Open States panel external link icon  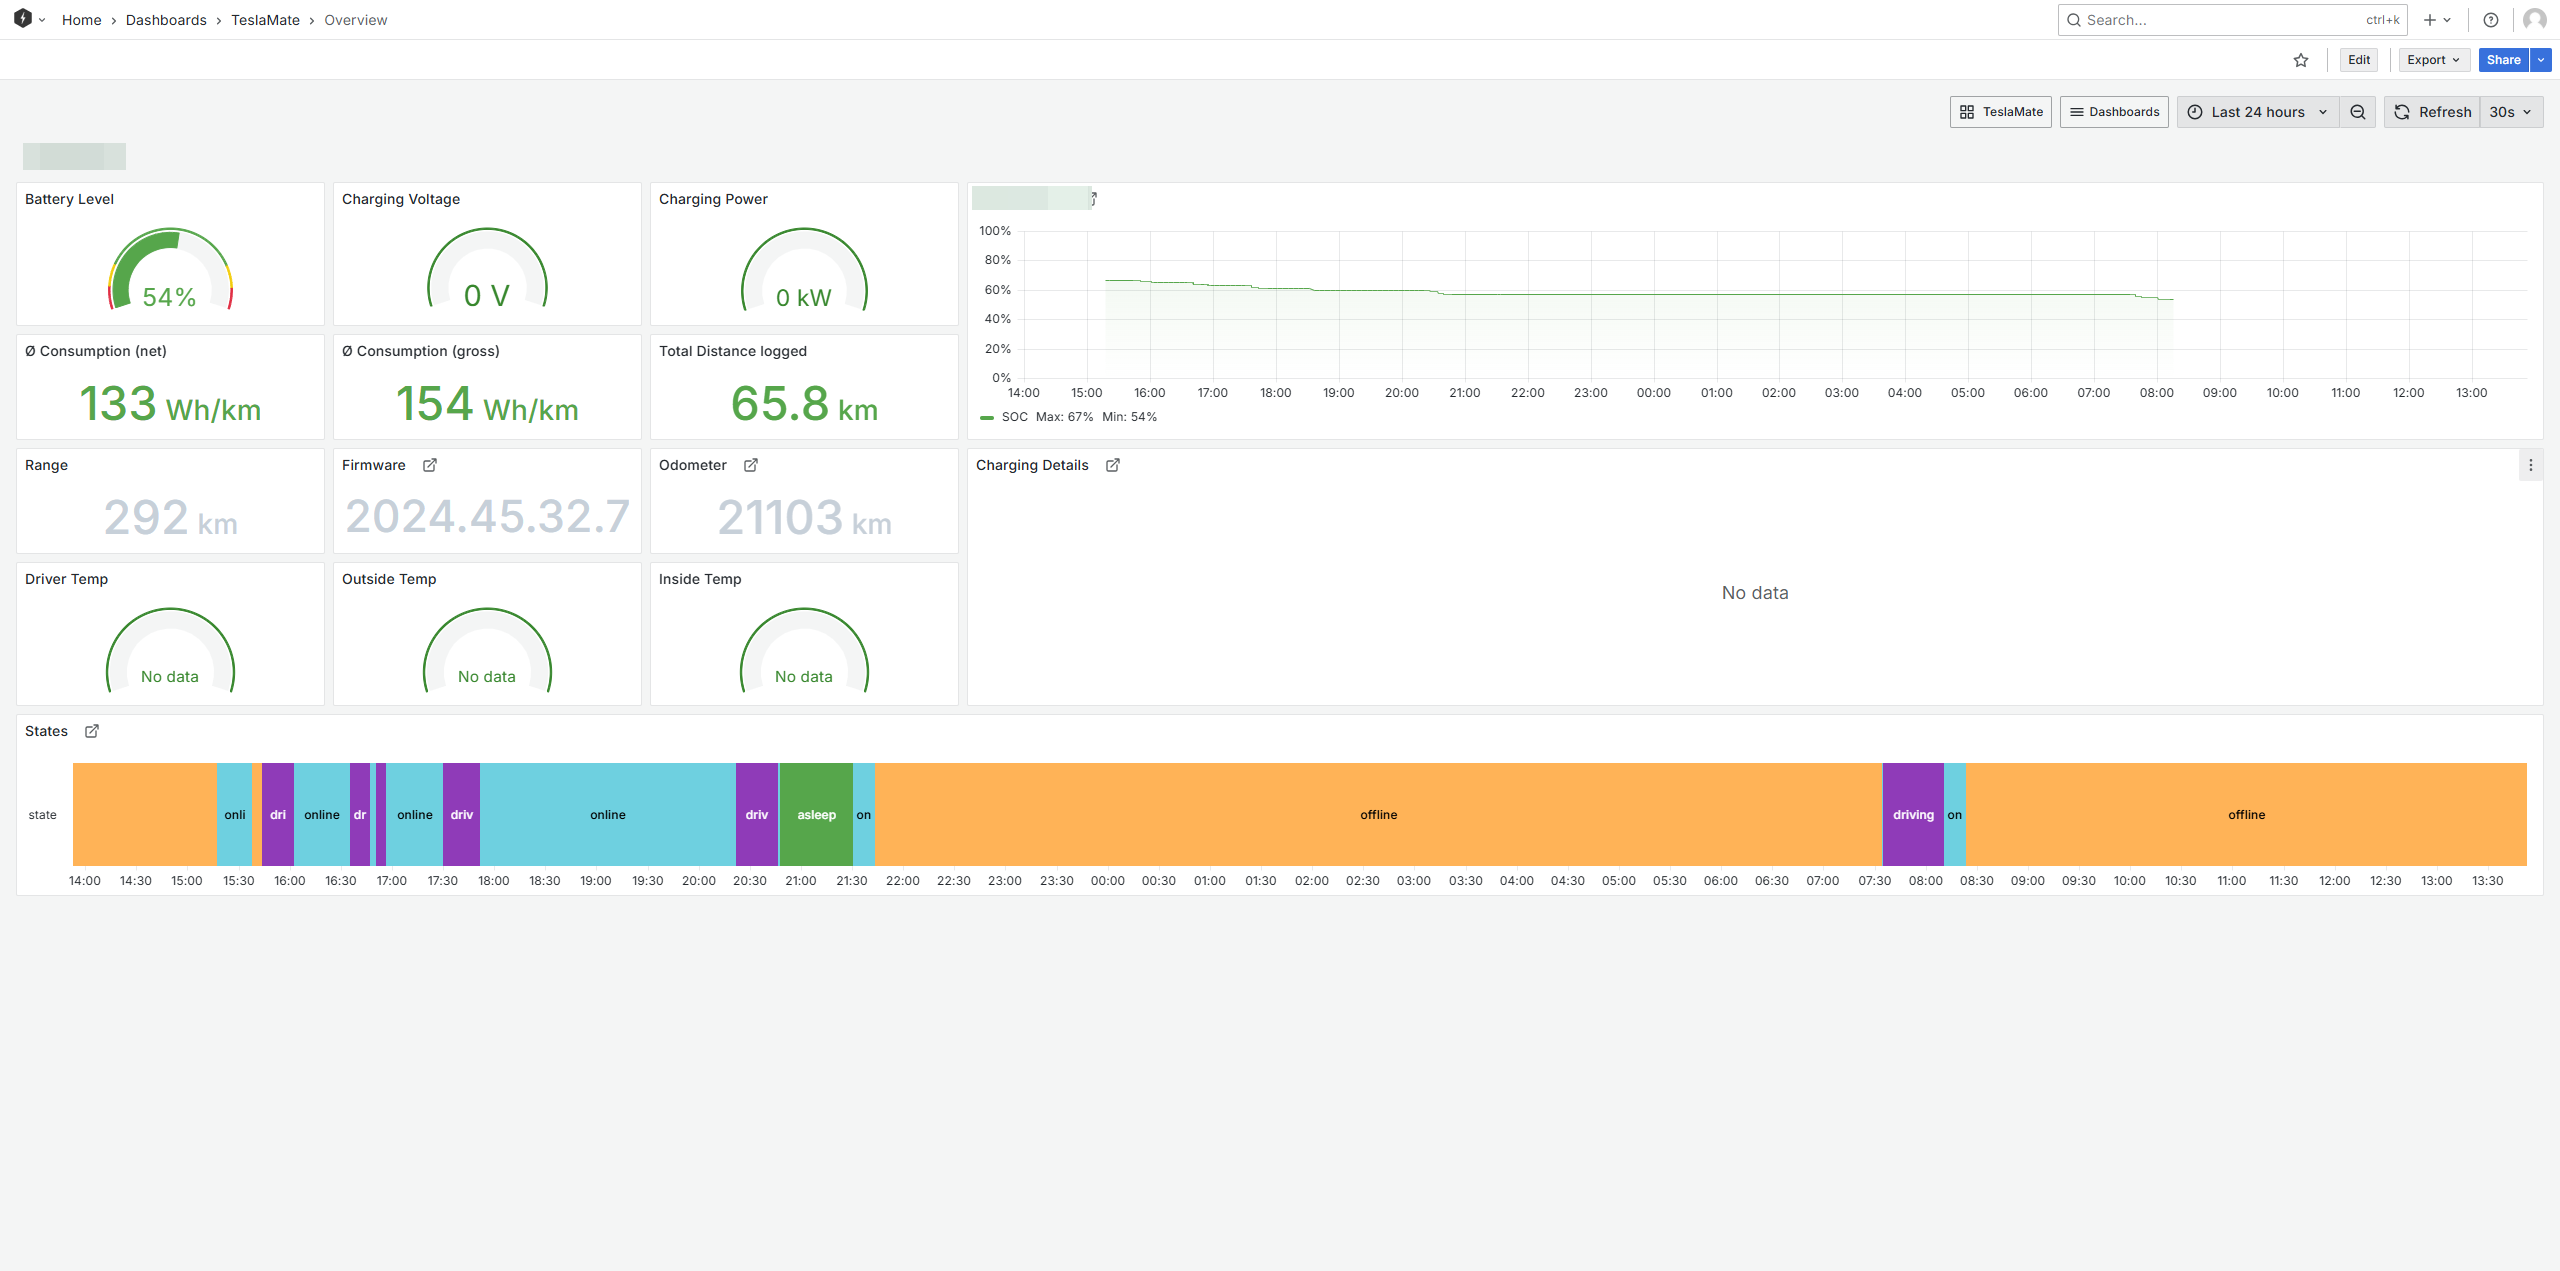(x=92, y=731)
